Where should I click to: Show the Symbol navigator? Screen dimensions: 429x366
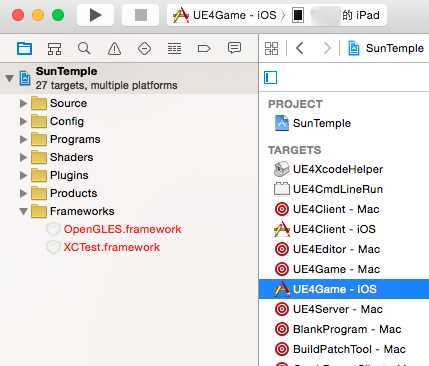click(54, 49)
